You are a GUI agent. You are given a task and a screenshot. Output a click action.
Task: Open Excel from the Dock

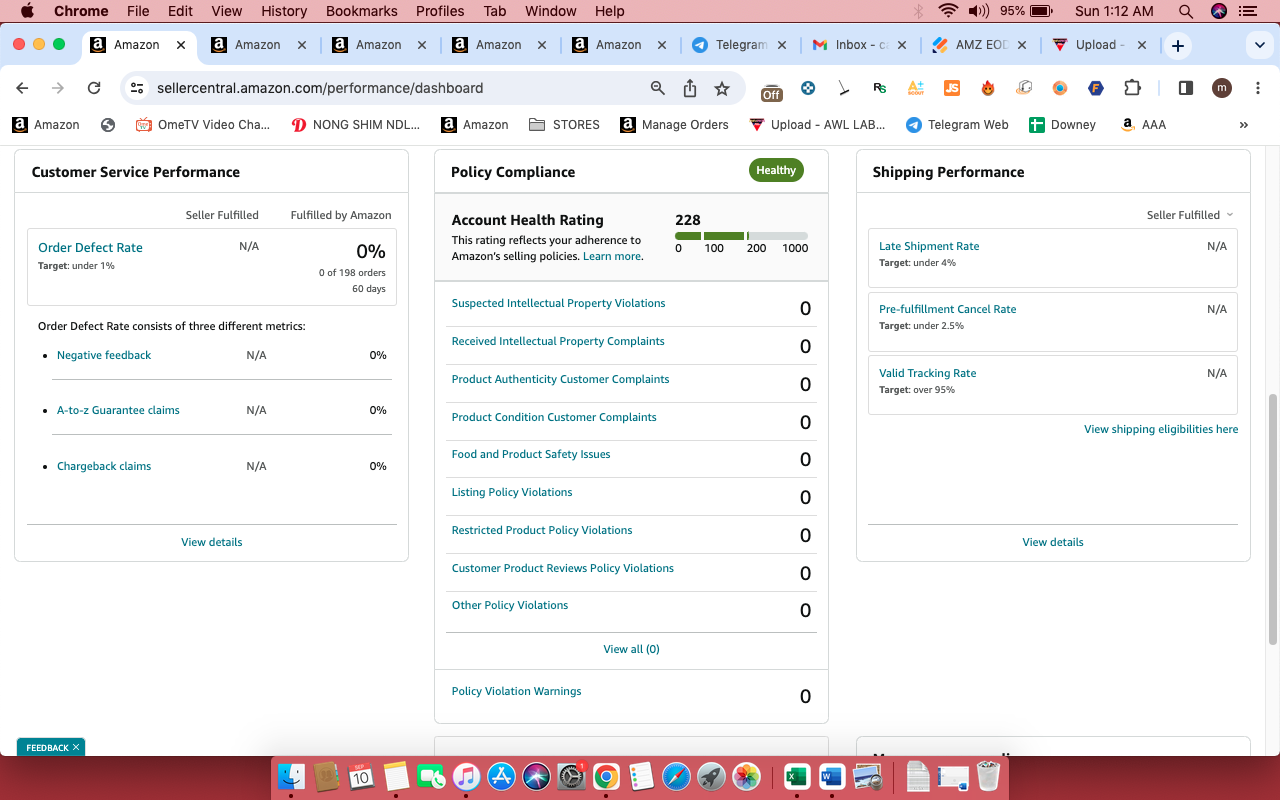(x=796, y=777)
